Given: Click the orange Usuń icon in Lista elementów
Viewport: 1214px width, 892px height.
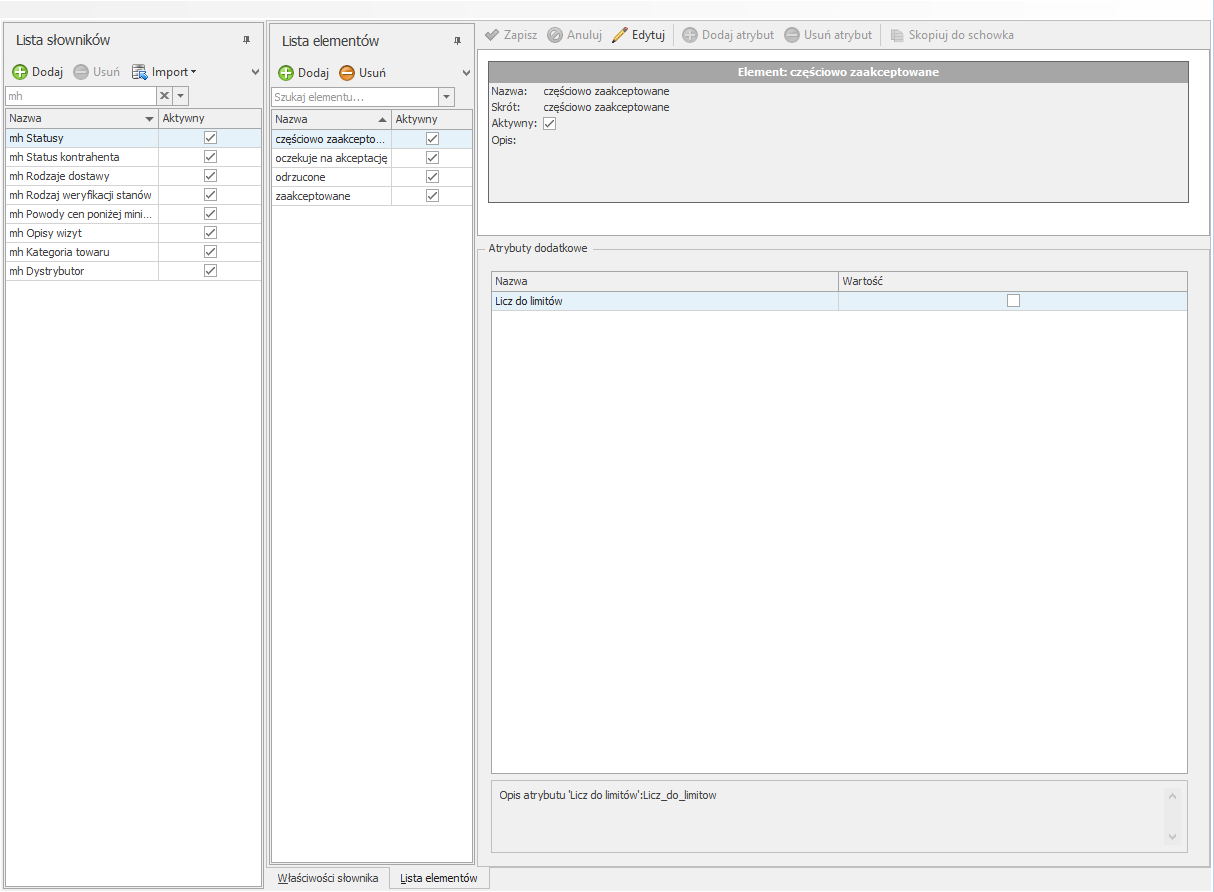Looking at the screenshot, I should [347, 73].
